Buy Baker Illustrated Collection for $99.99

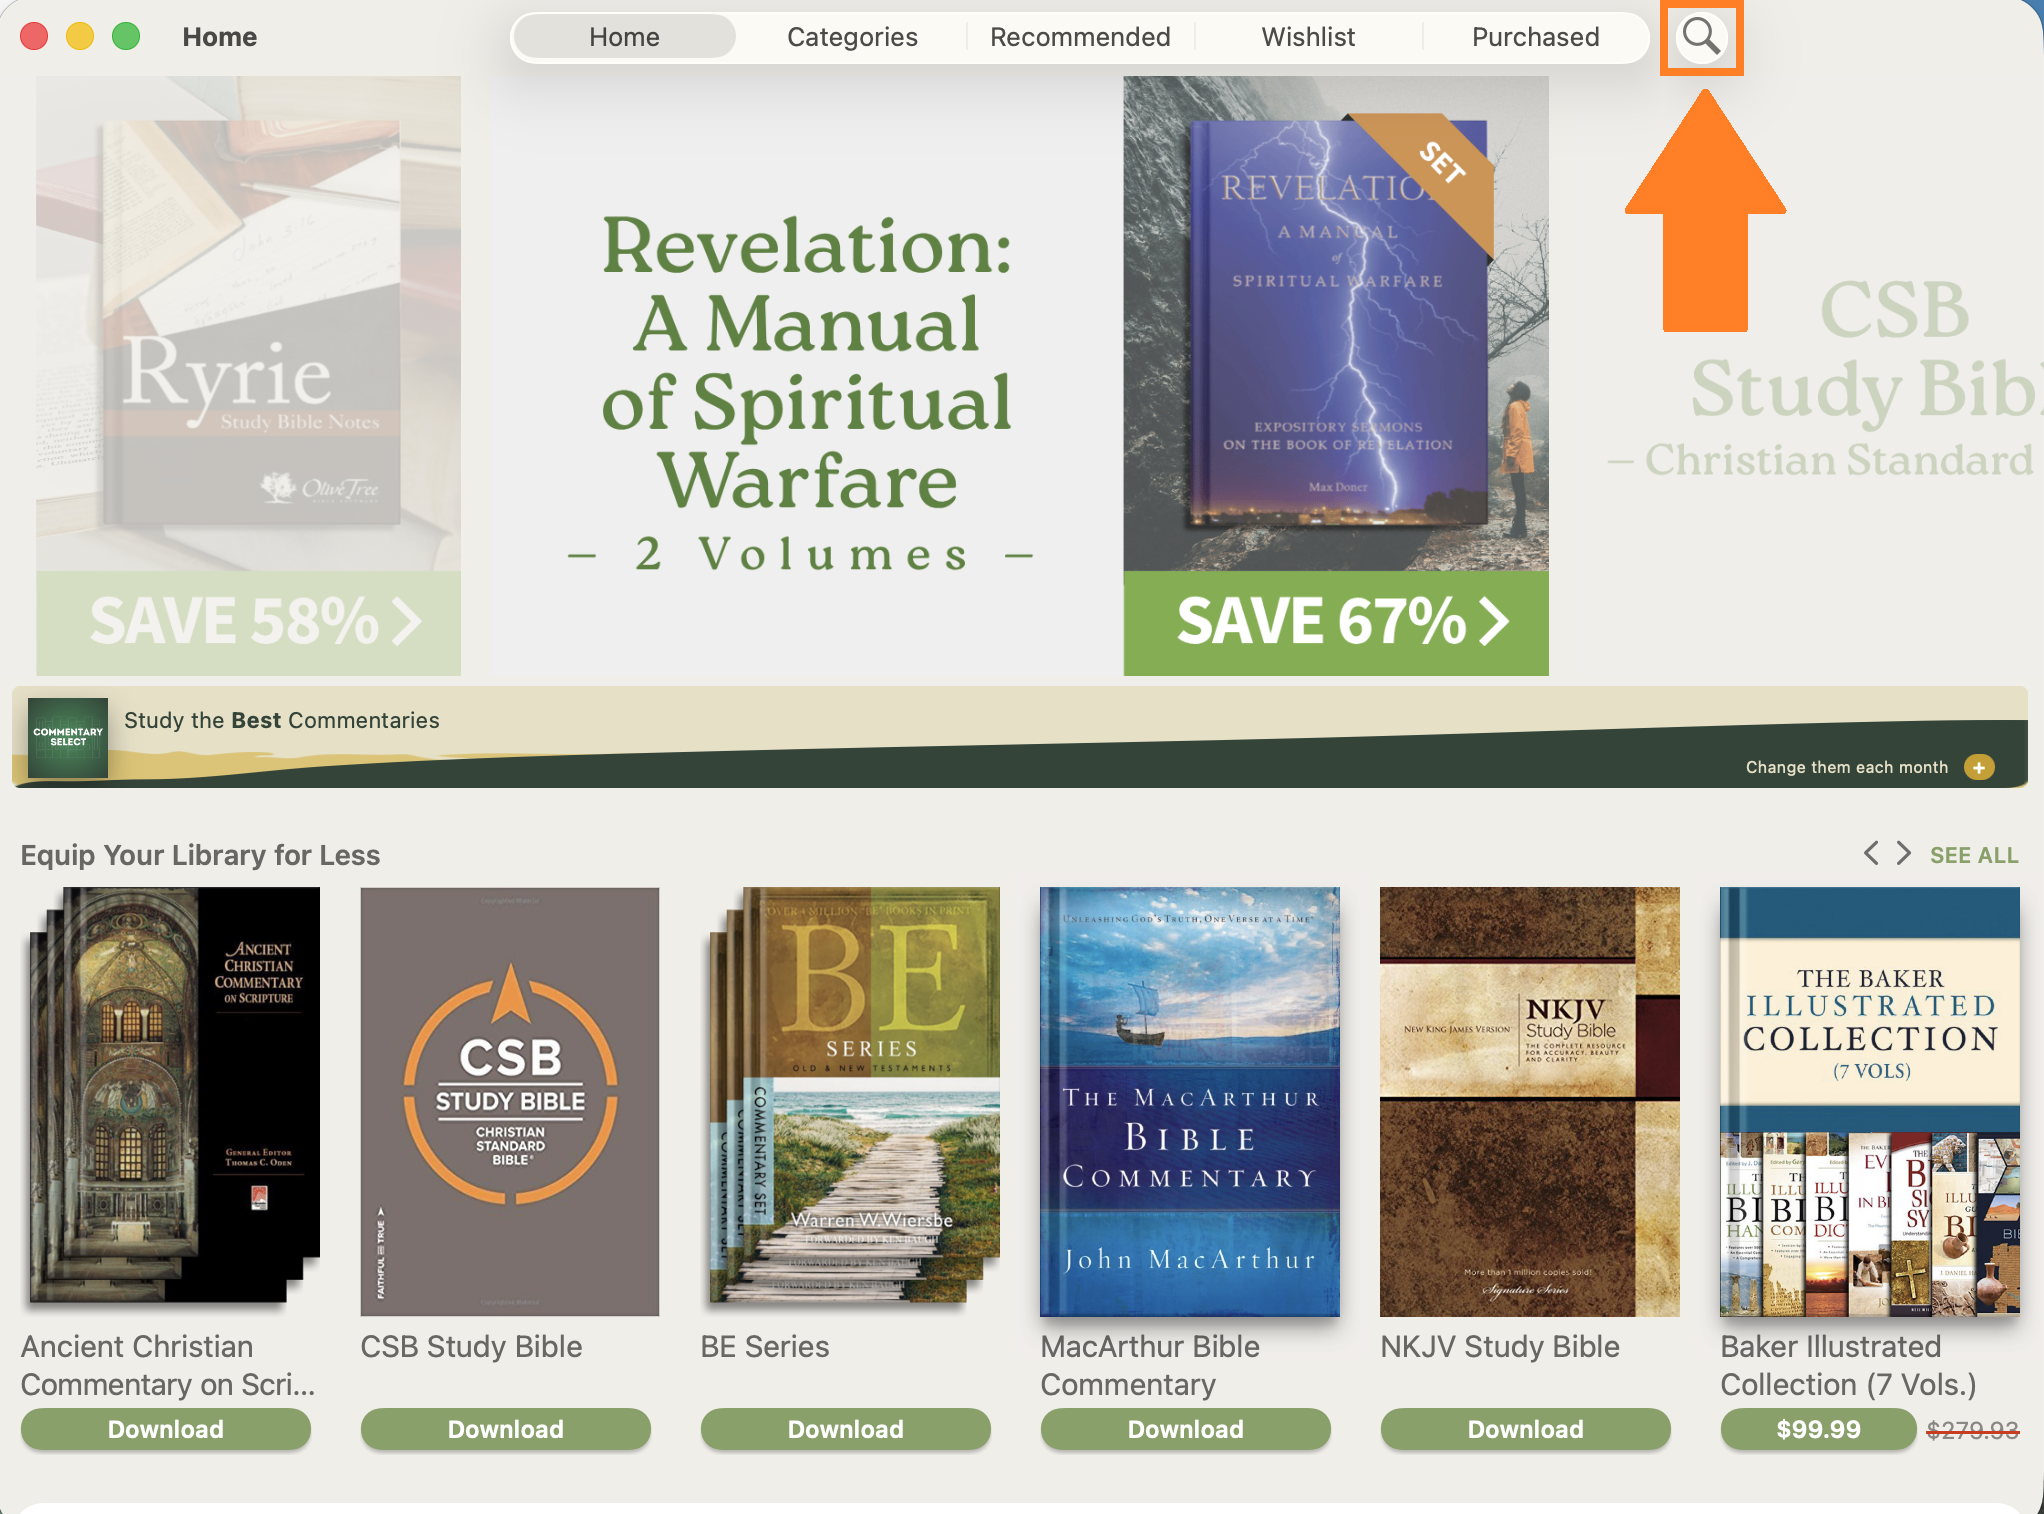coord(1818,1429)
